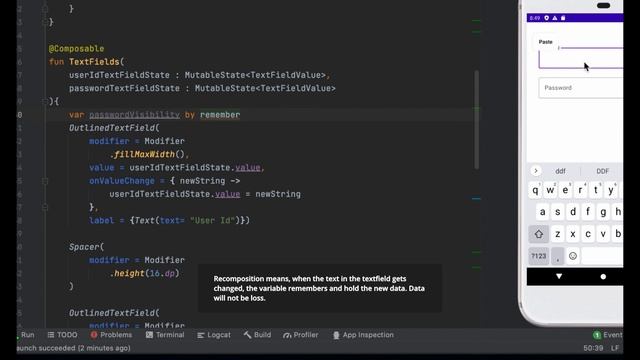Image resolution: width=640 pixels, height=360 pixels.
Task: Tap the t key on keyboard
Action: click(596, 190)
